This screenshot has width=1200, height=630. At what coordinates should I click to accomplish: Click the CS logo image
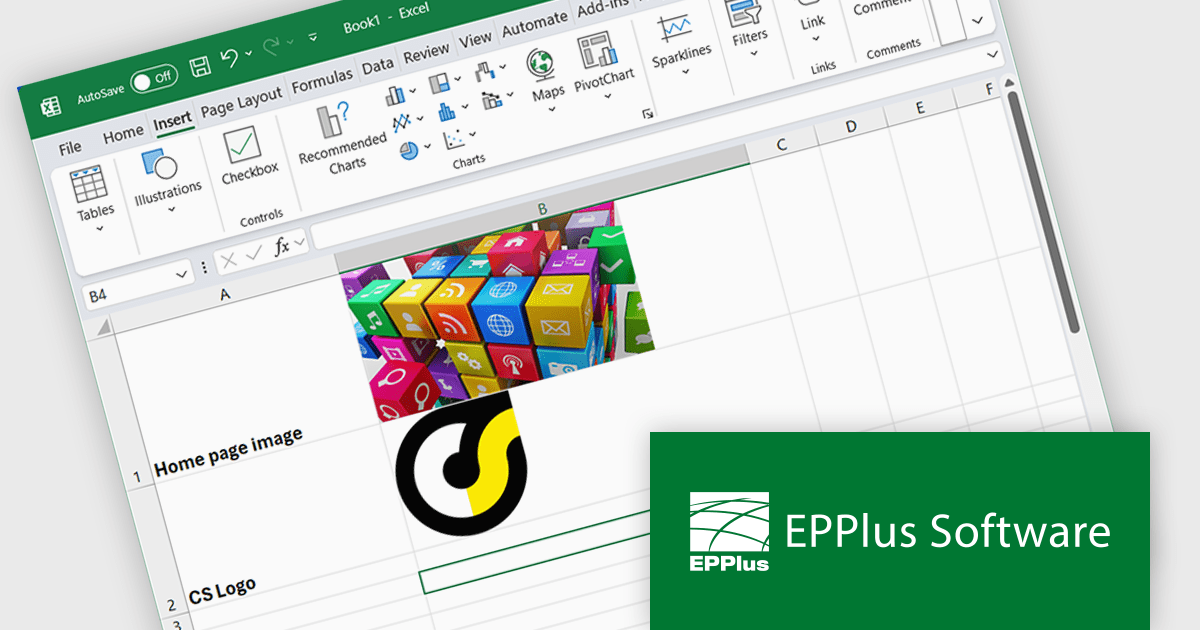click(x=460, y=462)
